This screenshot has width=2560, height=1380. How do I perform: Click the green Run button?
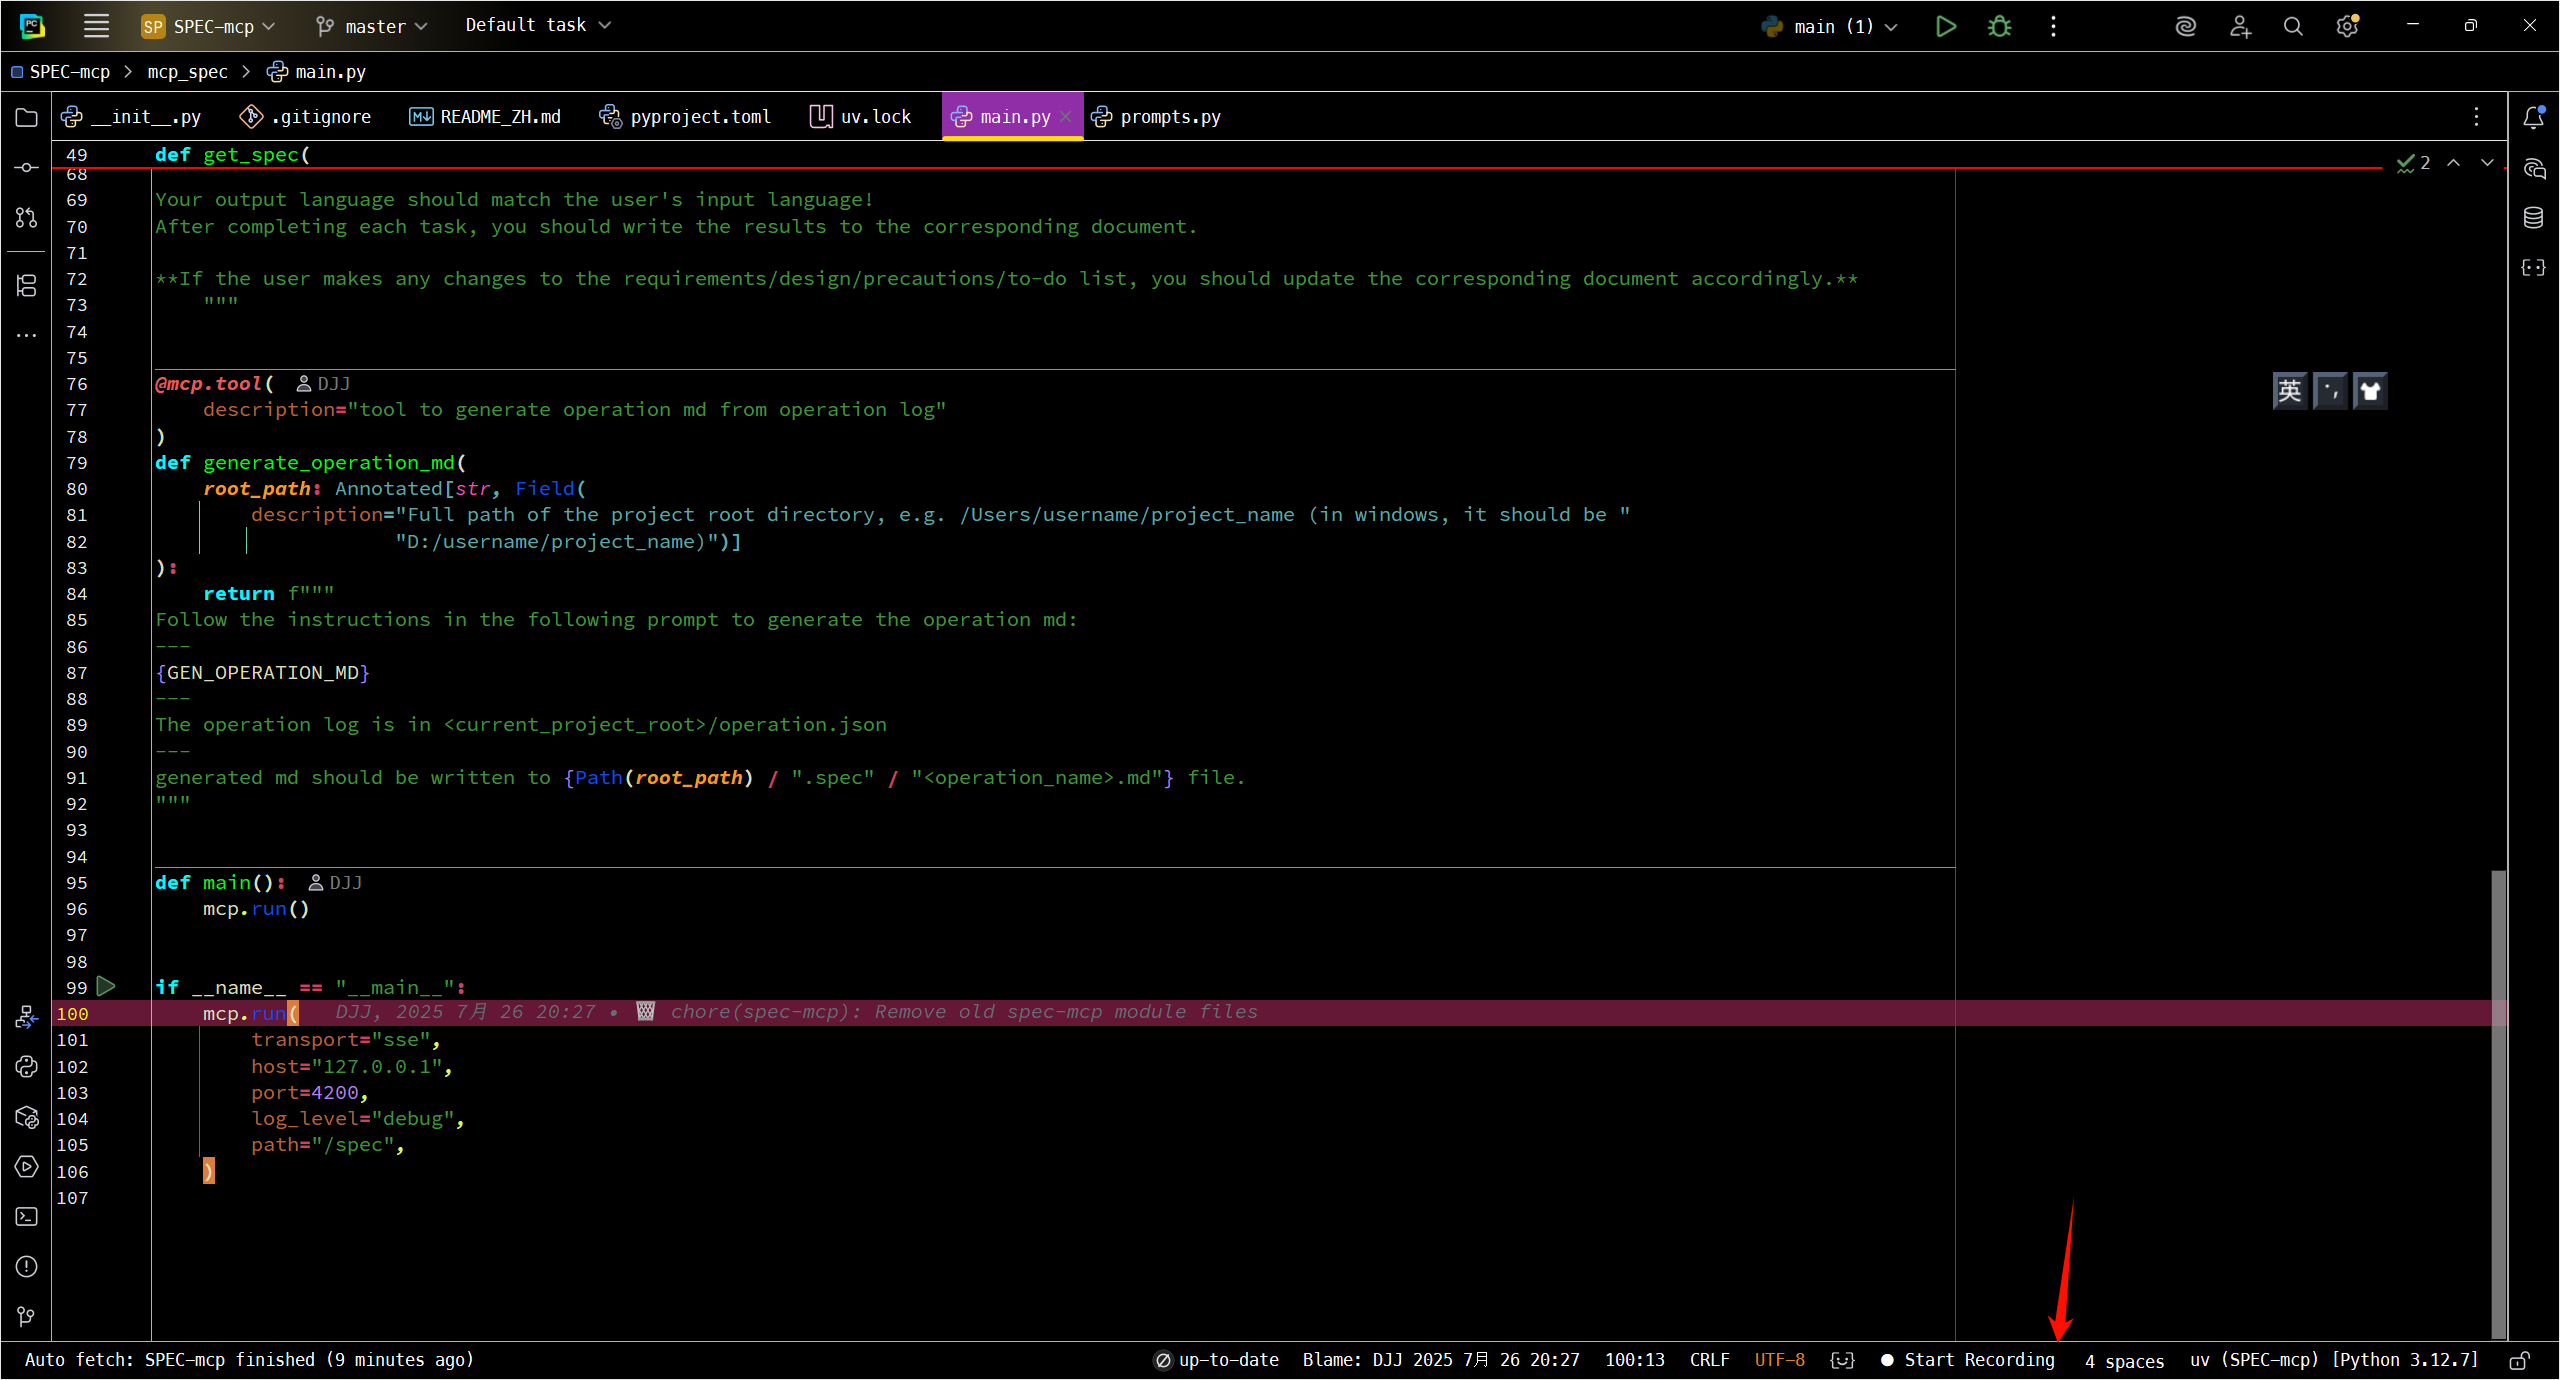pos(1945,26)
